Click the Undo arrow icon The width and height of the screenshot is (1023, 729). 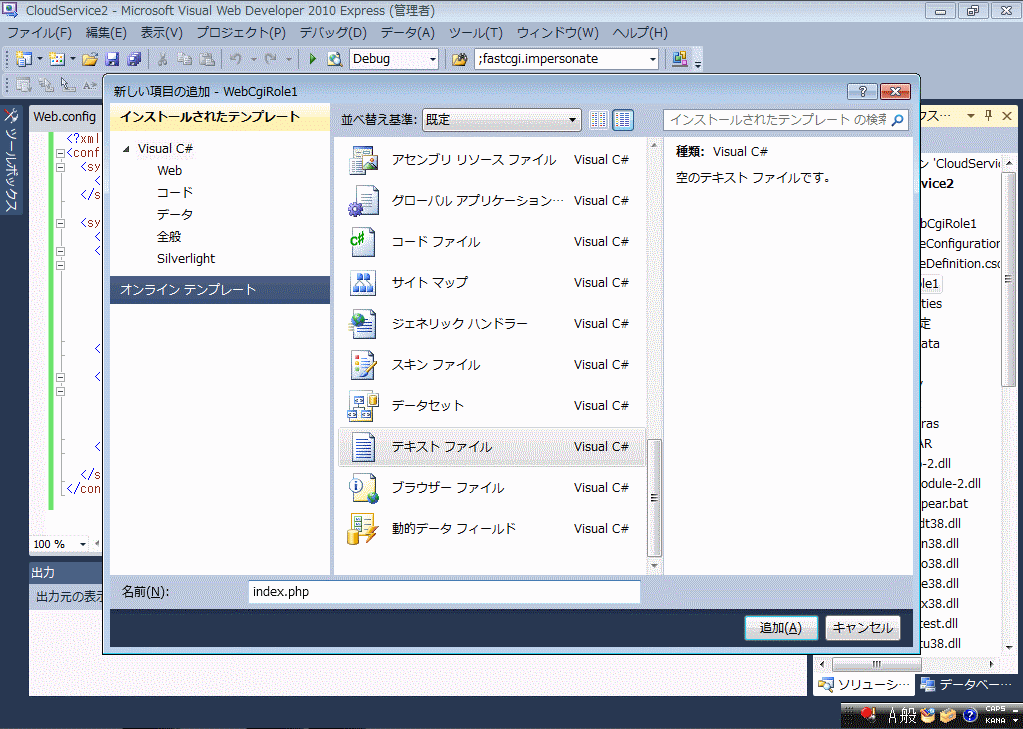[236, 59]
